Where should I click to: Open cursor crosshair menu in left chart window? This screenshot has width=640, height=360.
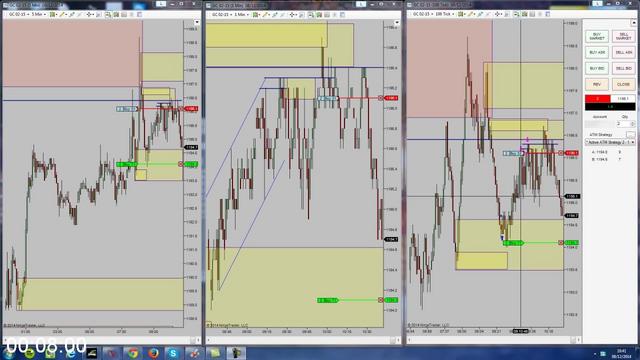coord(89,14)
